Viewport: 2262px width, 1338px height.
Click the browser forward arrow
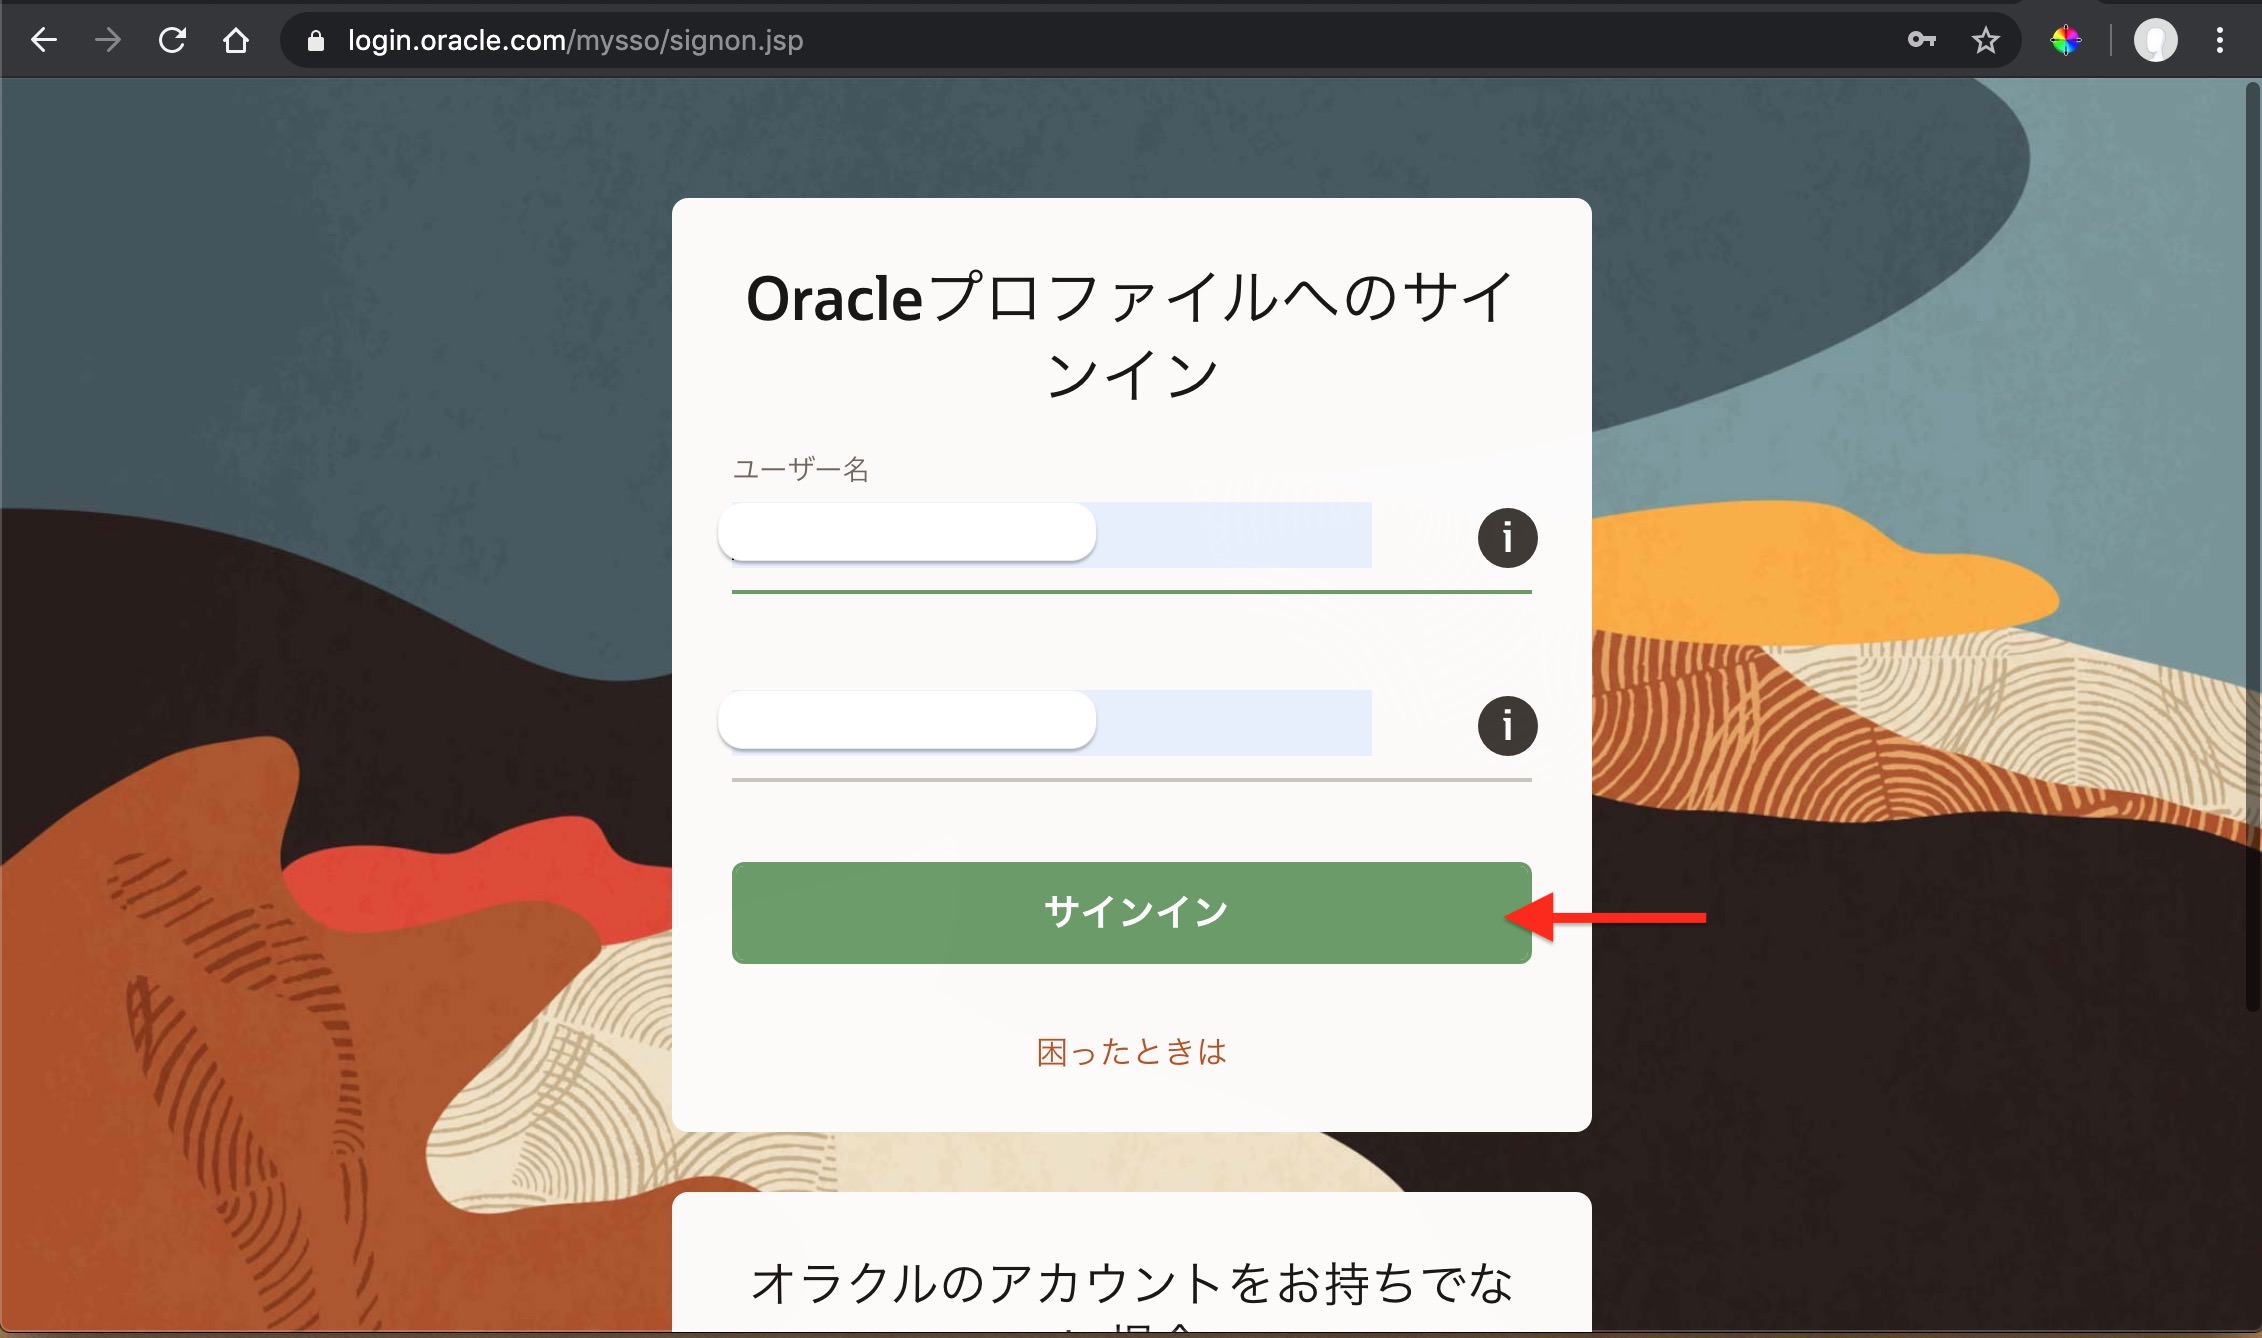(x=108, y=40)
